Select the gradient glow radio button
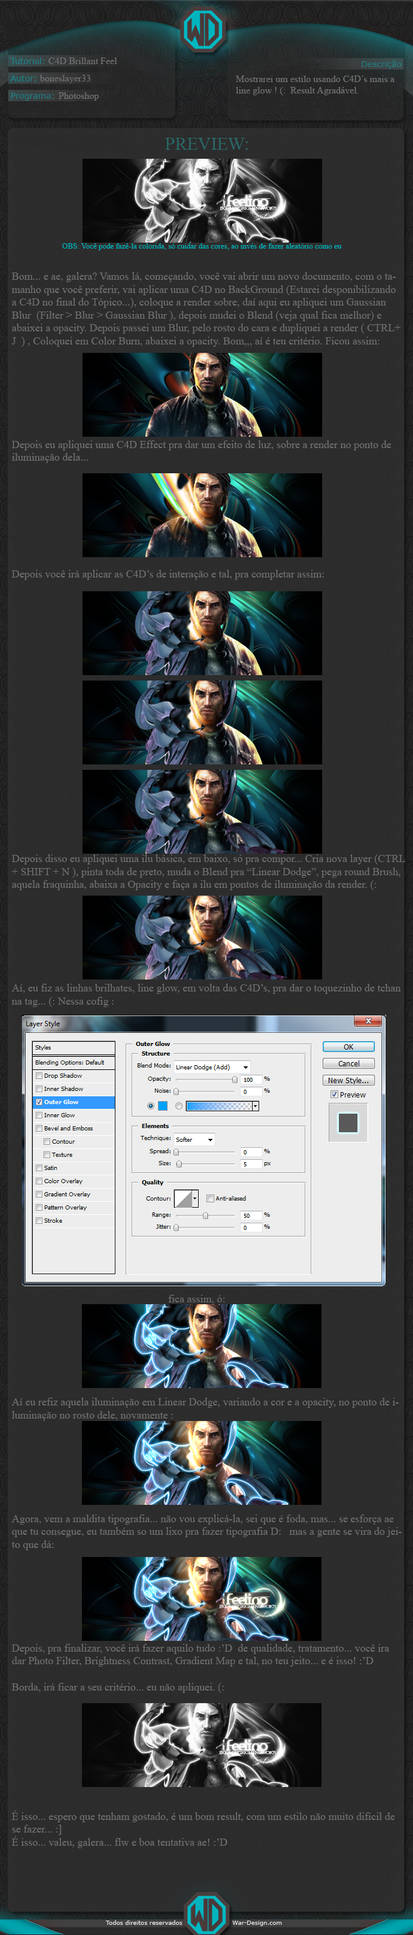 tap(179, 1105)
